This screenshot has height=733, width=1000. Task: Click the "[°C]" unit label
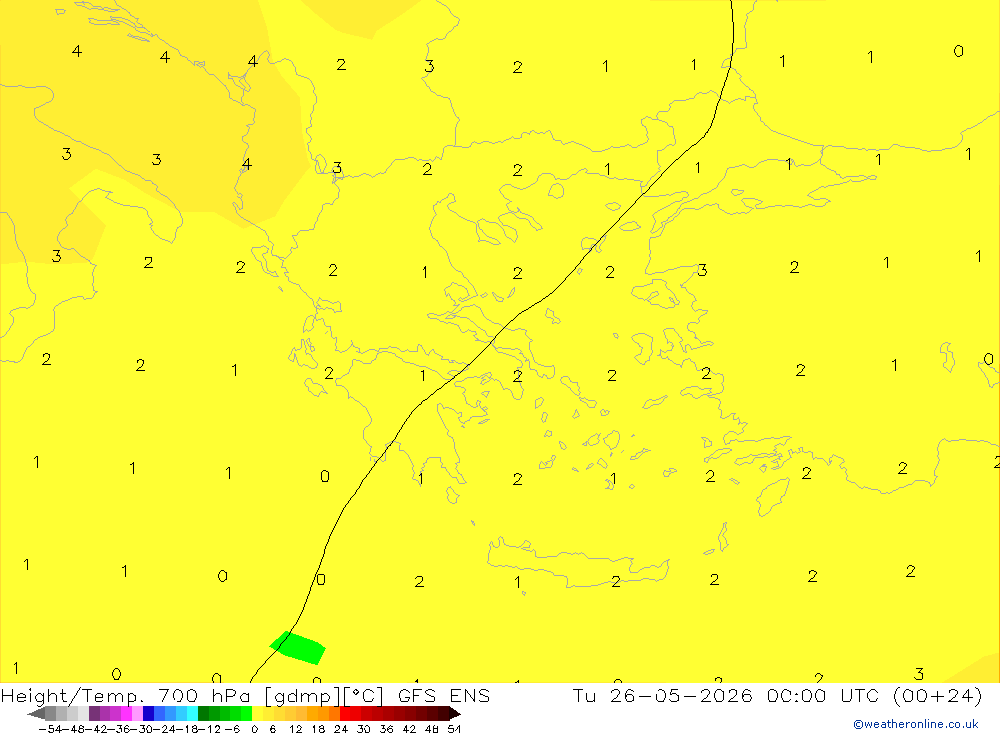pos(363,695)
